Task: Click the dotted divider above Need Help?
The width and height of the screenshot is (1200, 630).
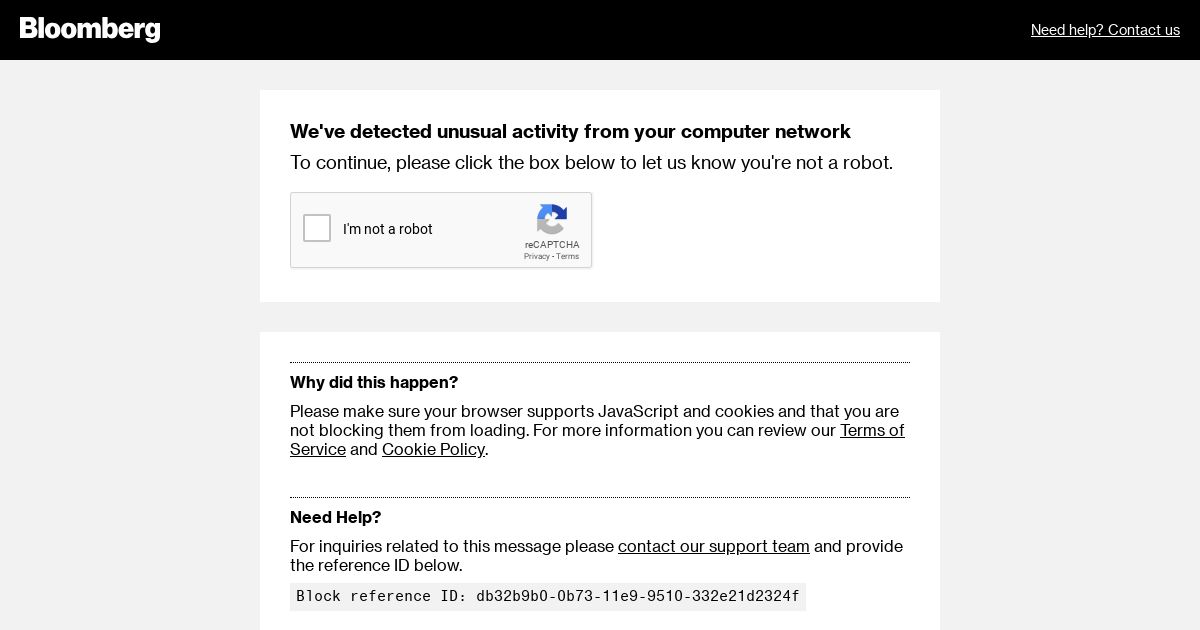Action: [x=600, y=497]
